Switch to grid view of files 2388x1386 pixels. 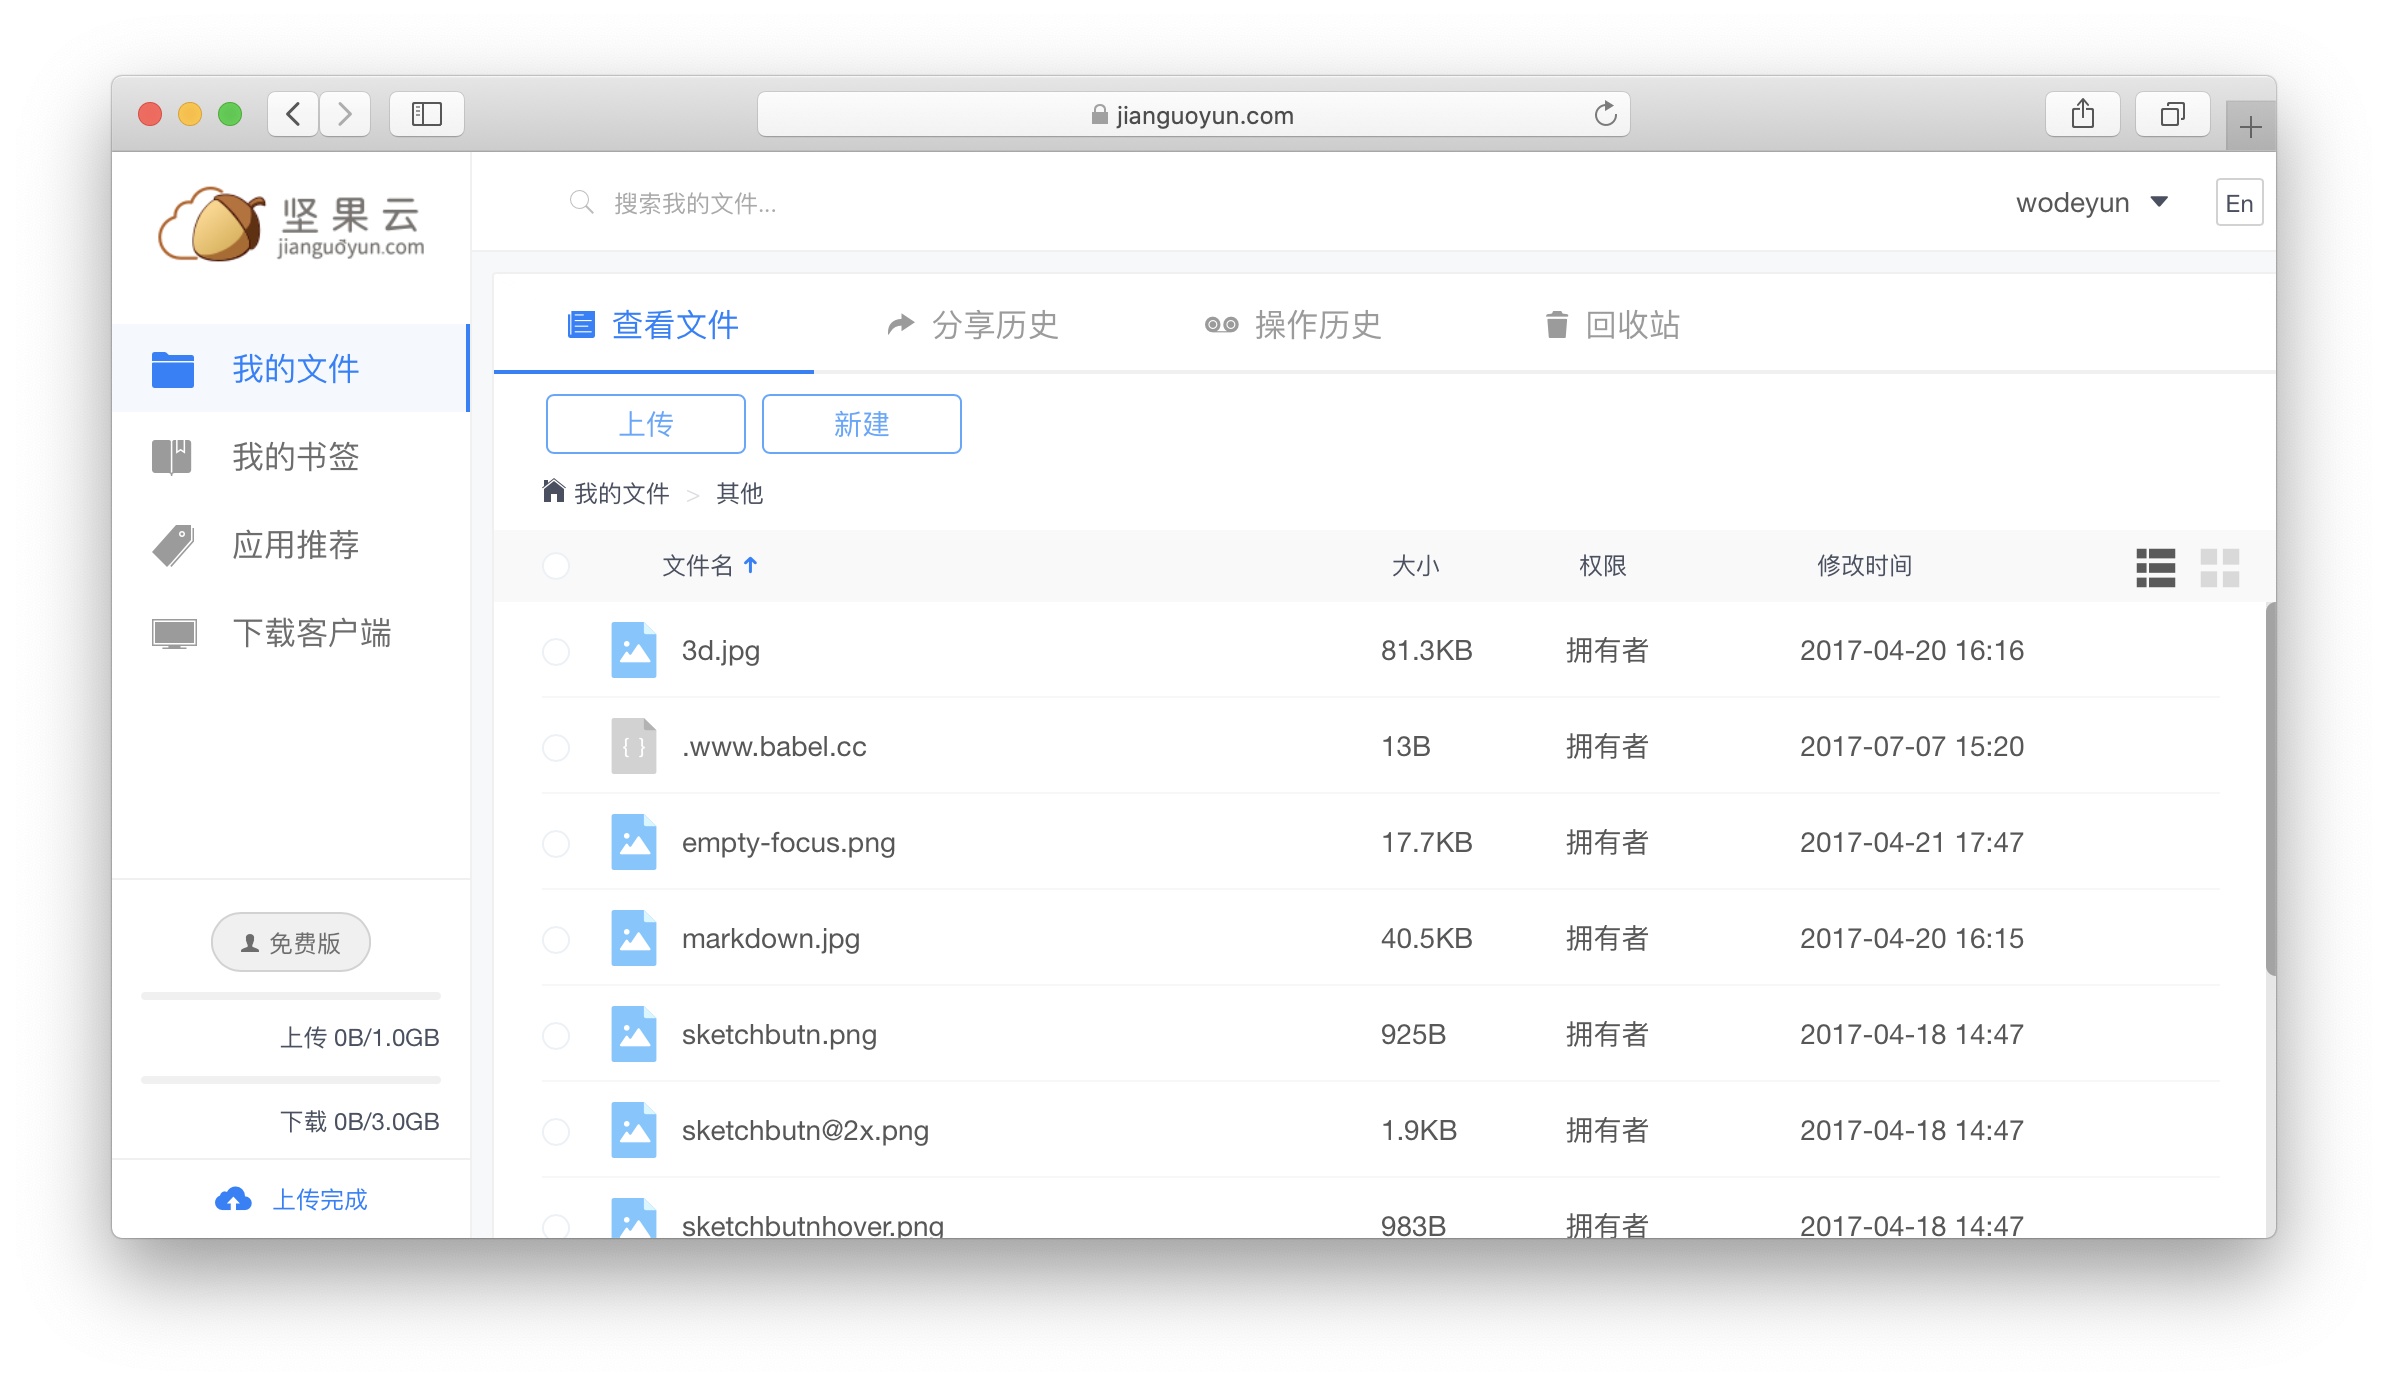(x=2222, y=567)
